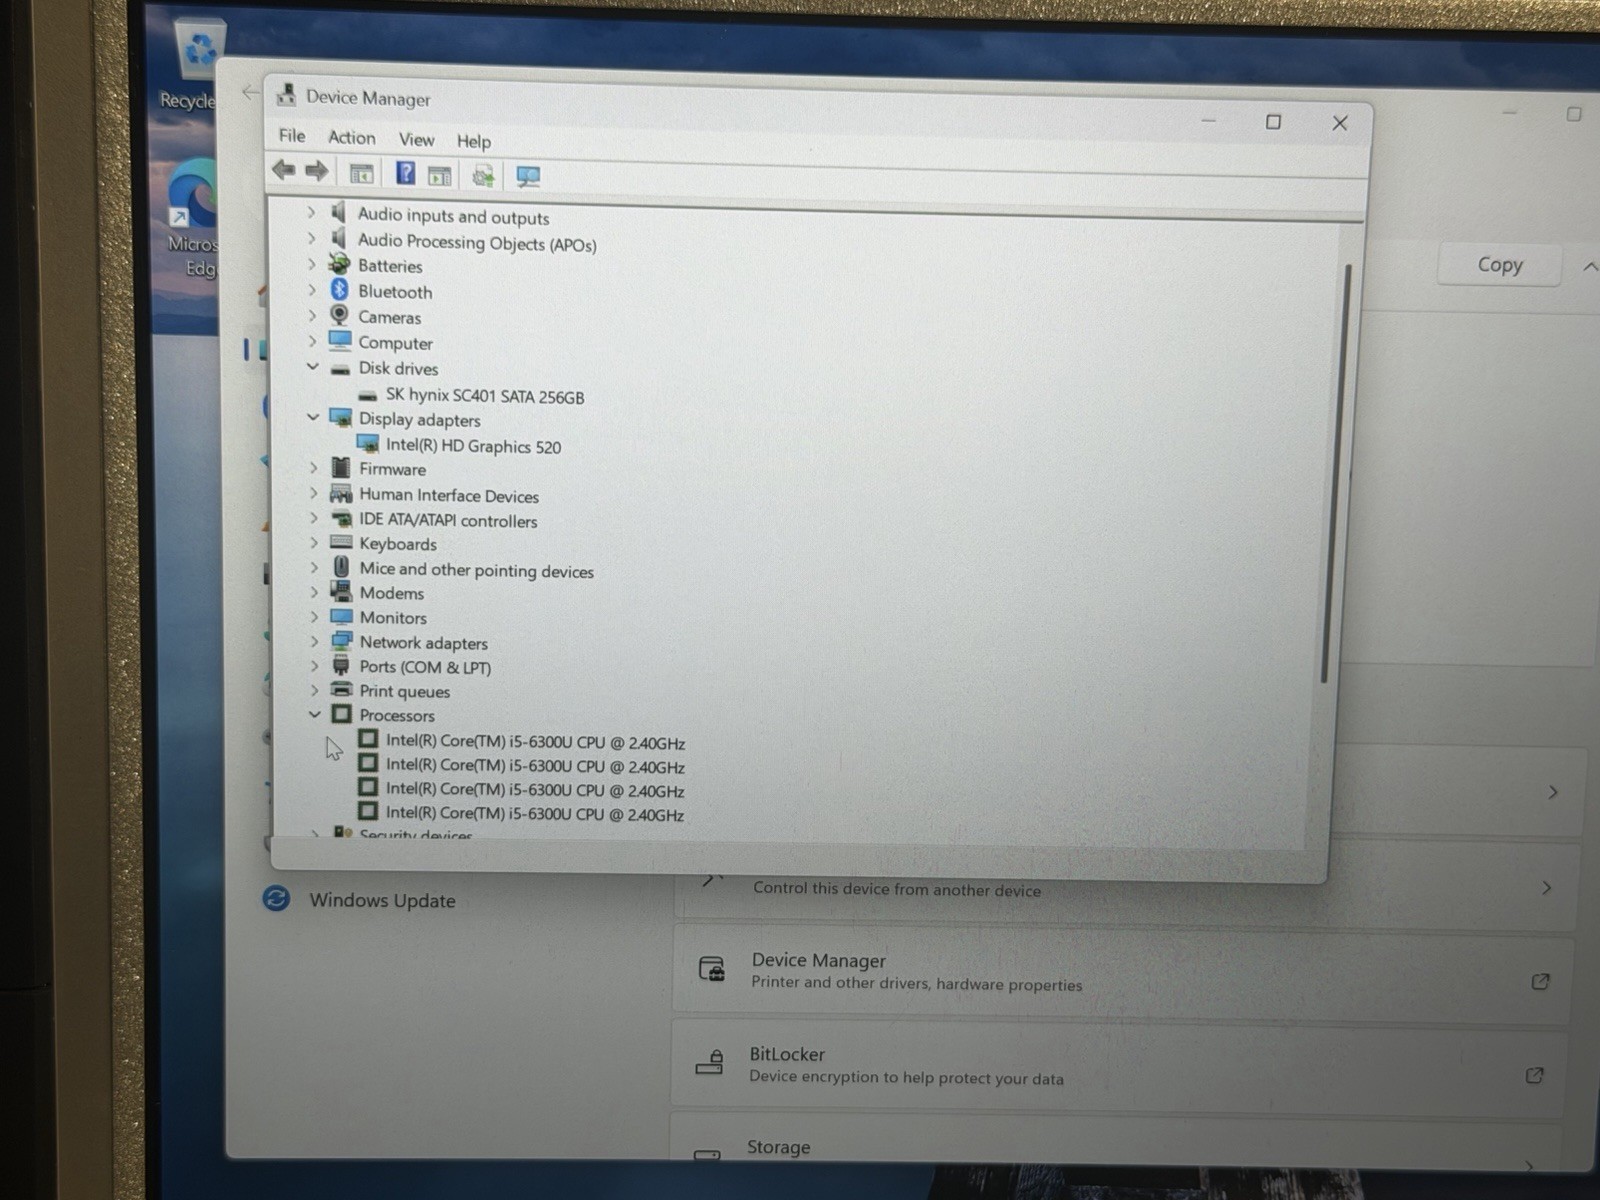Screen dimensions: 1600x1200
Task: Click the Monitors category icon
Action: point(341,617)
